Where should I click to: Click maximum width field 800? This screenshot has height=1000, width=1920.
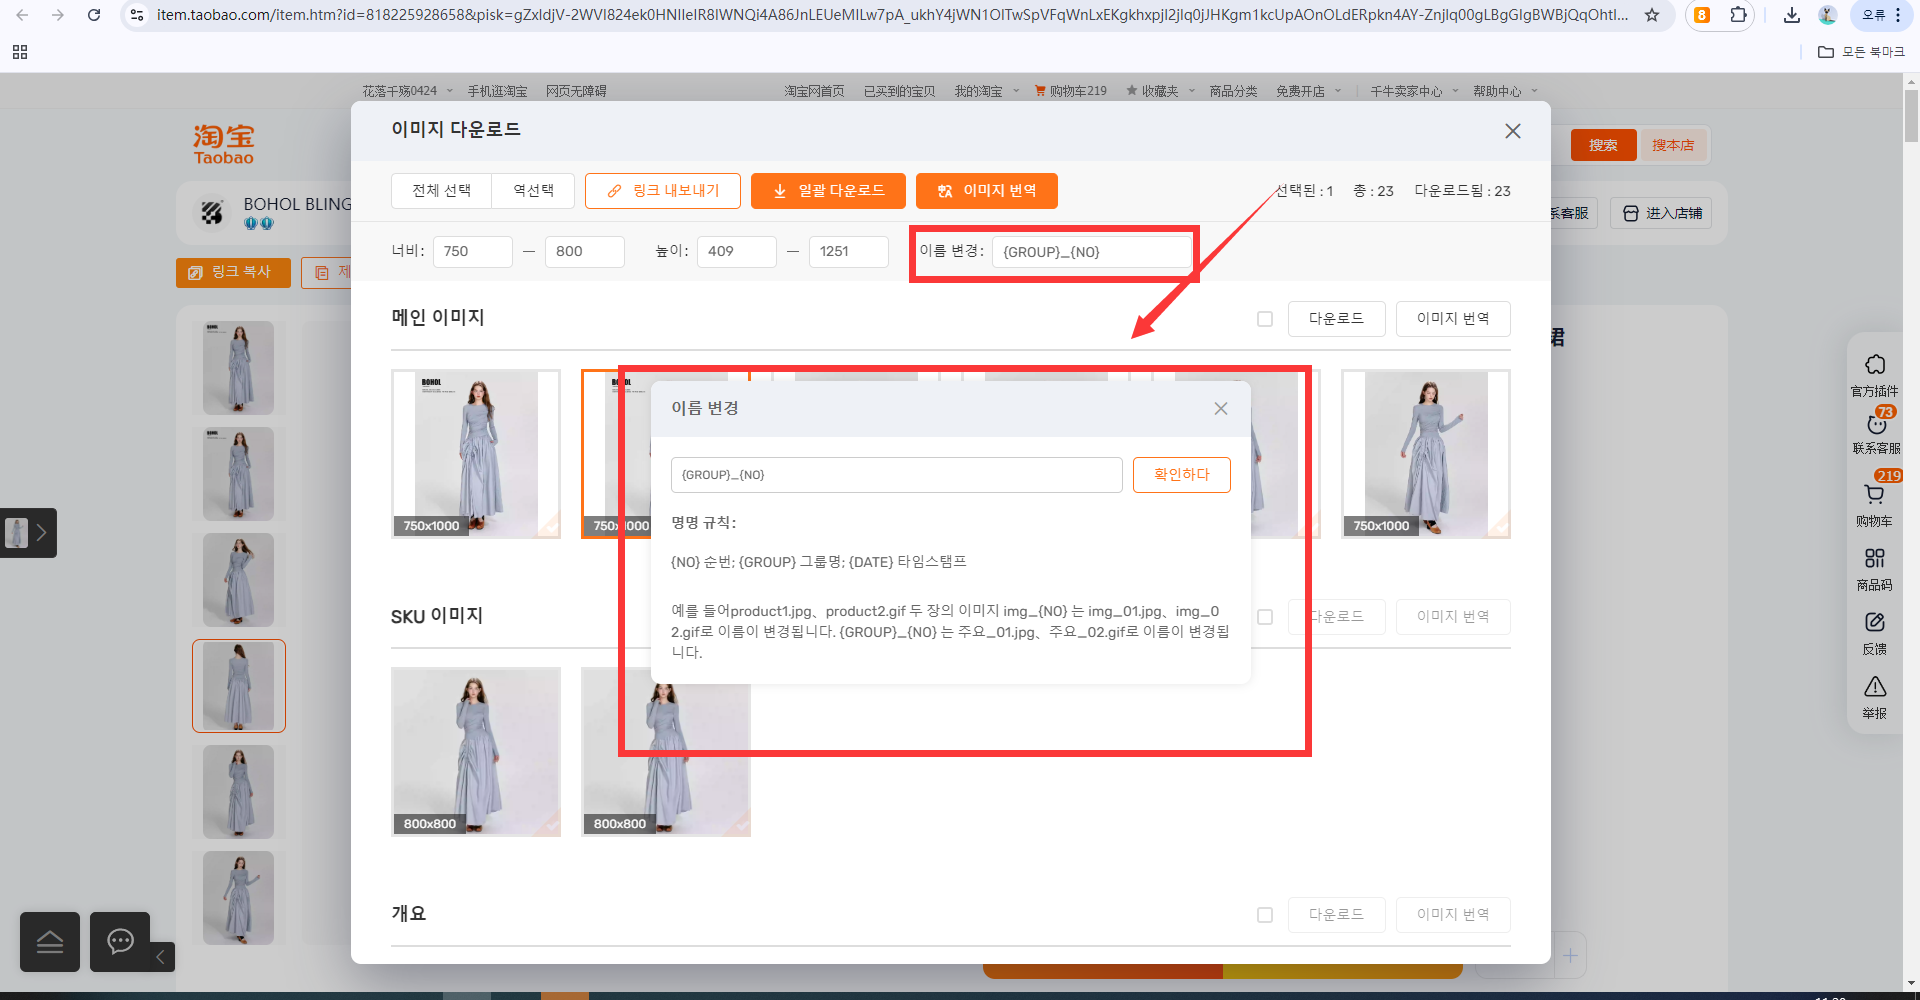(x=585, y=251)
